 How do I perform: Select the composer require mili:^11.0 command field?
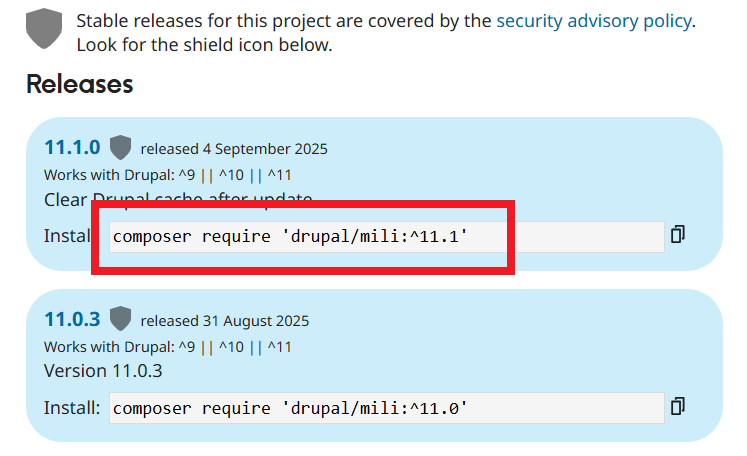(386, 408)
